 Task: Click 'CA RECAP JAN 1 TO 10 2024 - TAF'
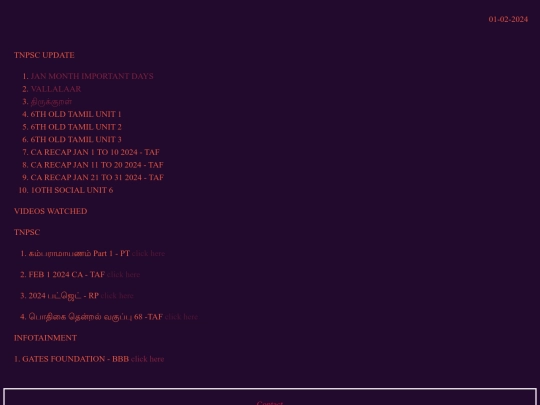tap(95, 152)
